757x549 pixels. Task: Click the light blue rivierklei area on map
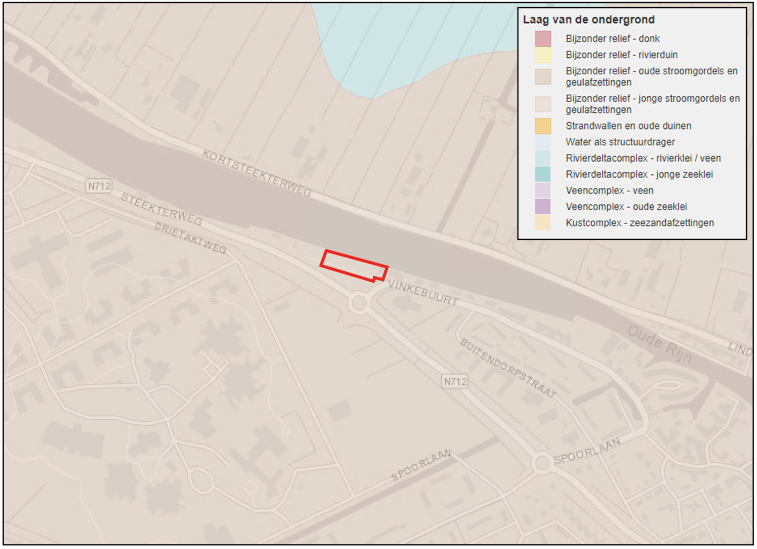(410, 43)
